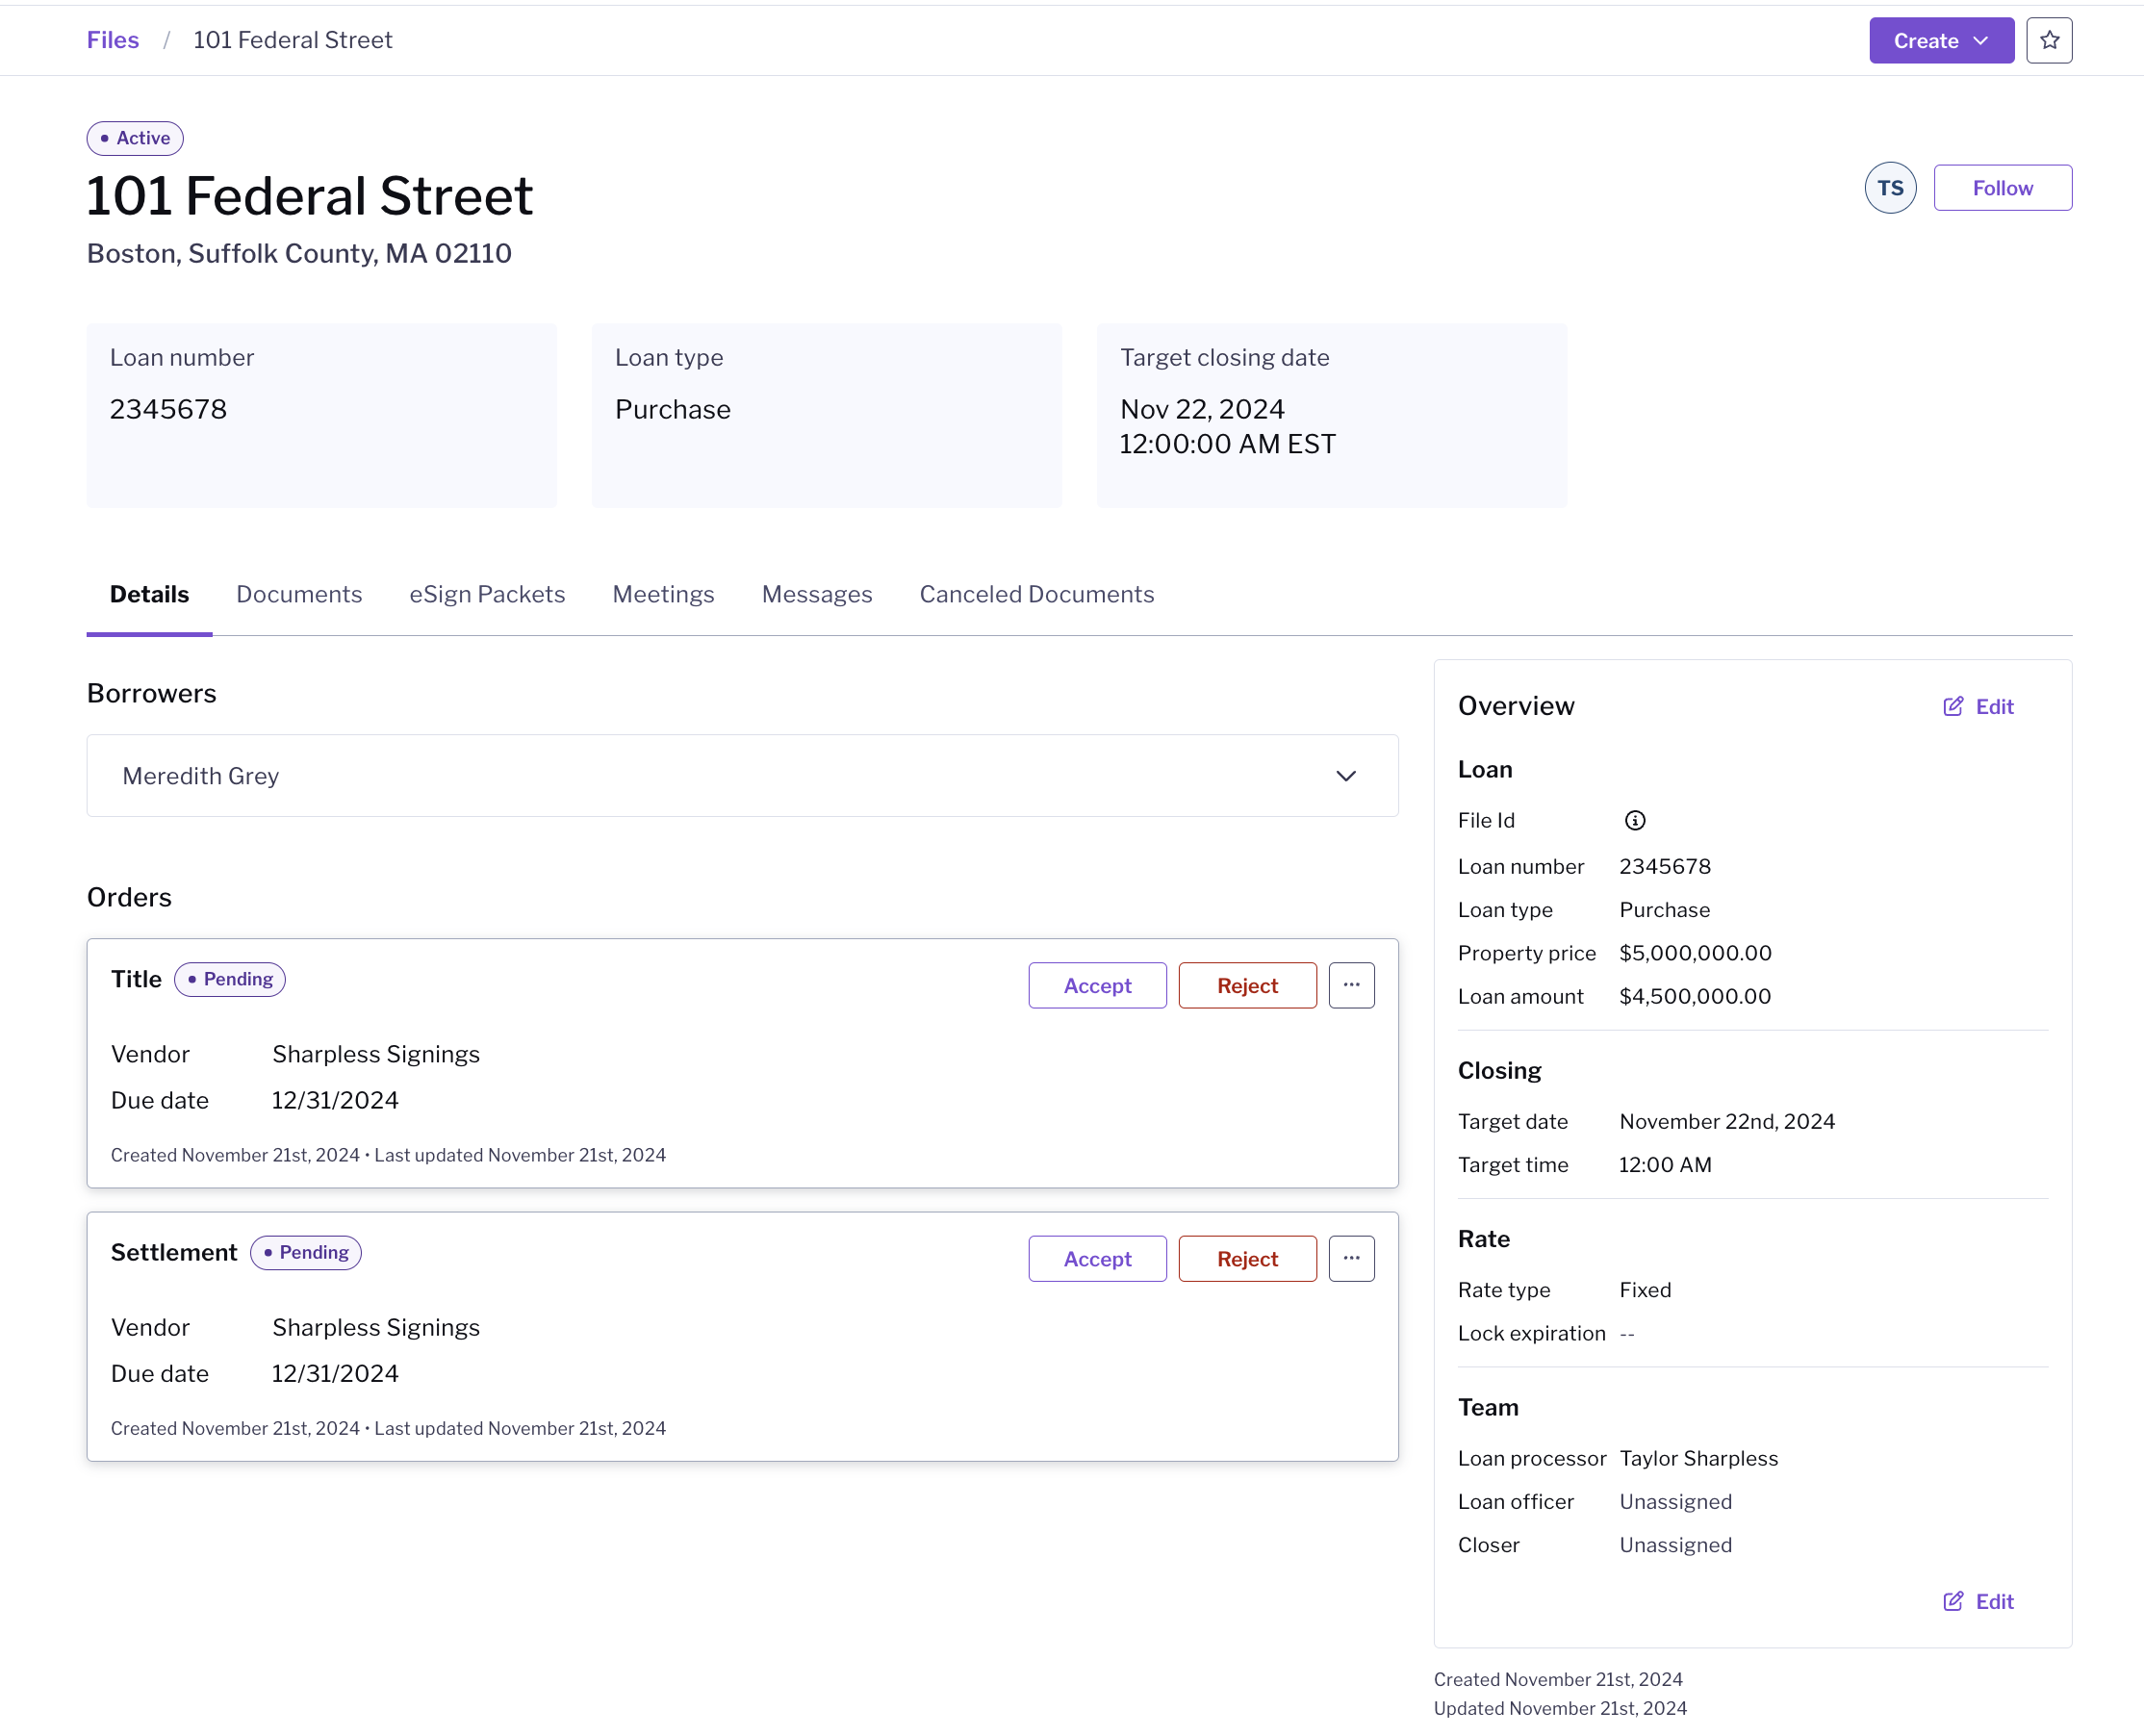Expand the Meredith Grey borrower row
This screenshot has height=1736, width=2144.
742,776
